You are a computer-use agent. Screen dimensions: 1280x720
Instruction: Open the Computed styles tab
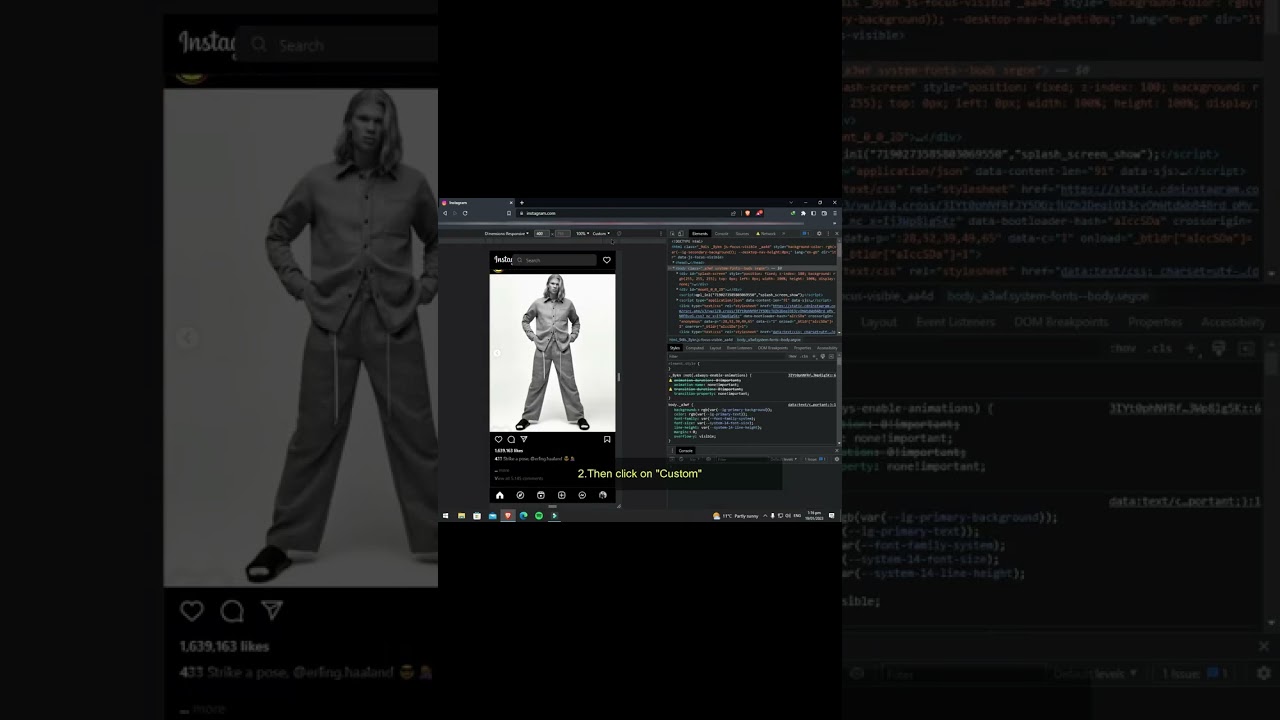[x=695, y=348]
